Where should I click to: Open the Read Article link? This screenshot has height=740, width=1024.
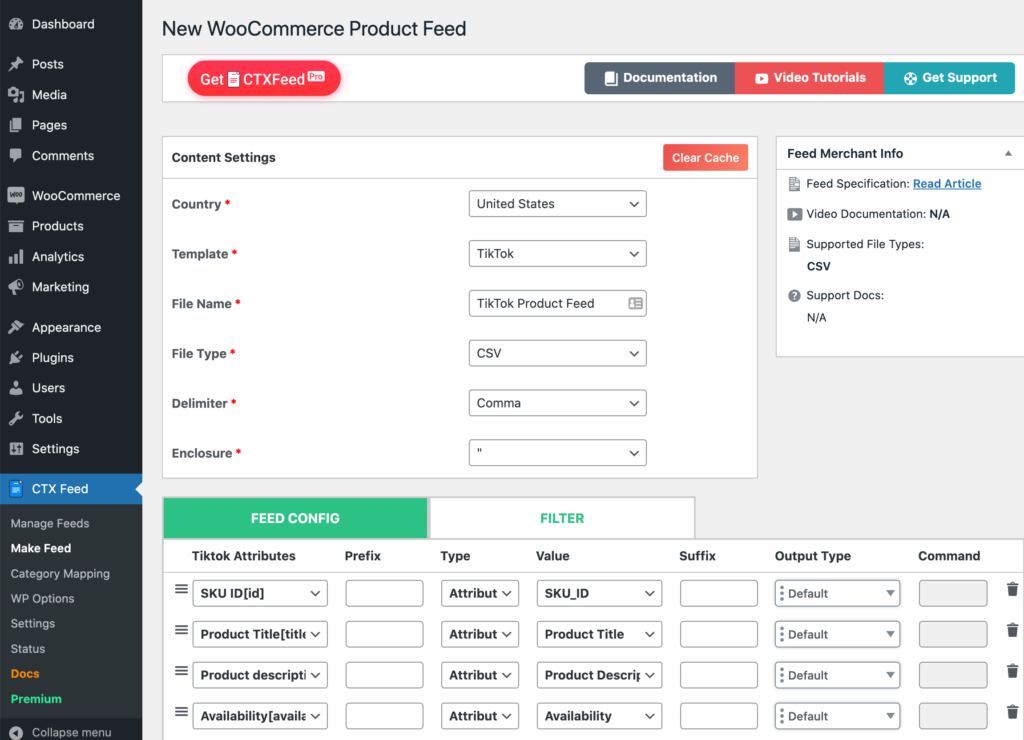point(946,184)
